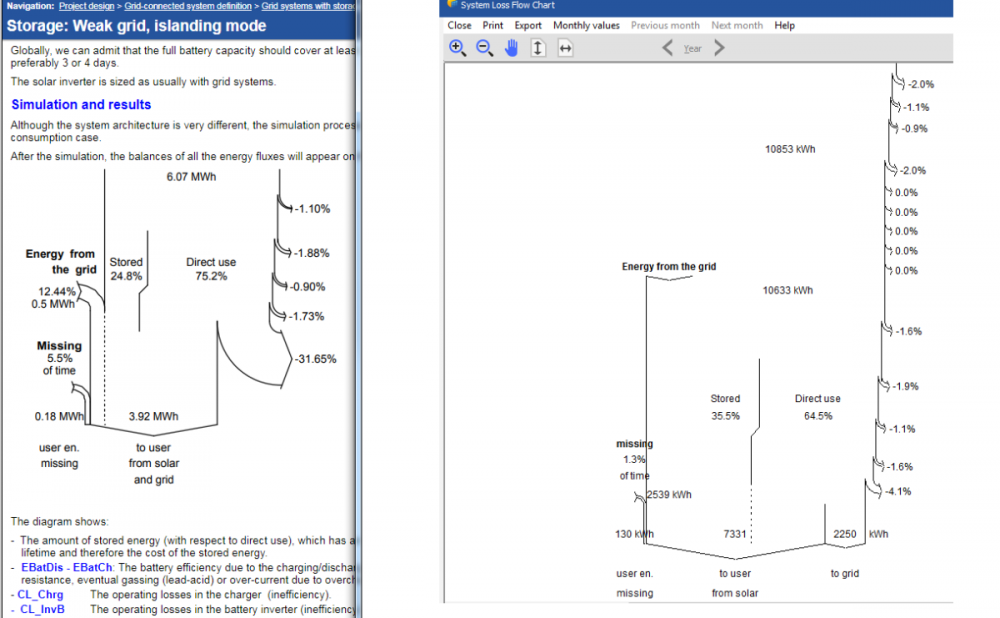
Task: Follow the Project design navigation link
Action: coord(89,6)
